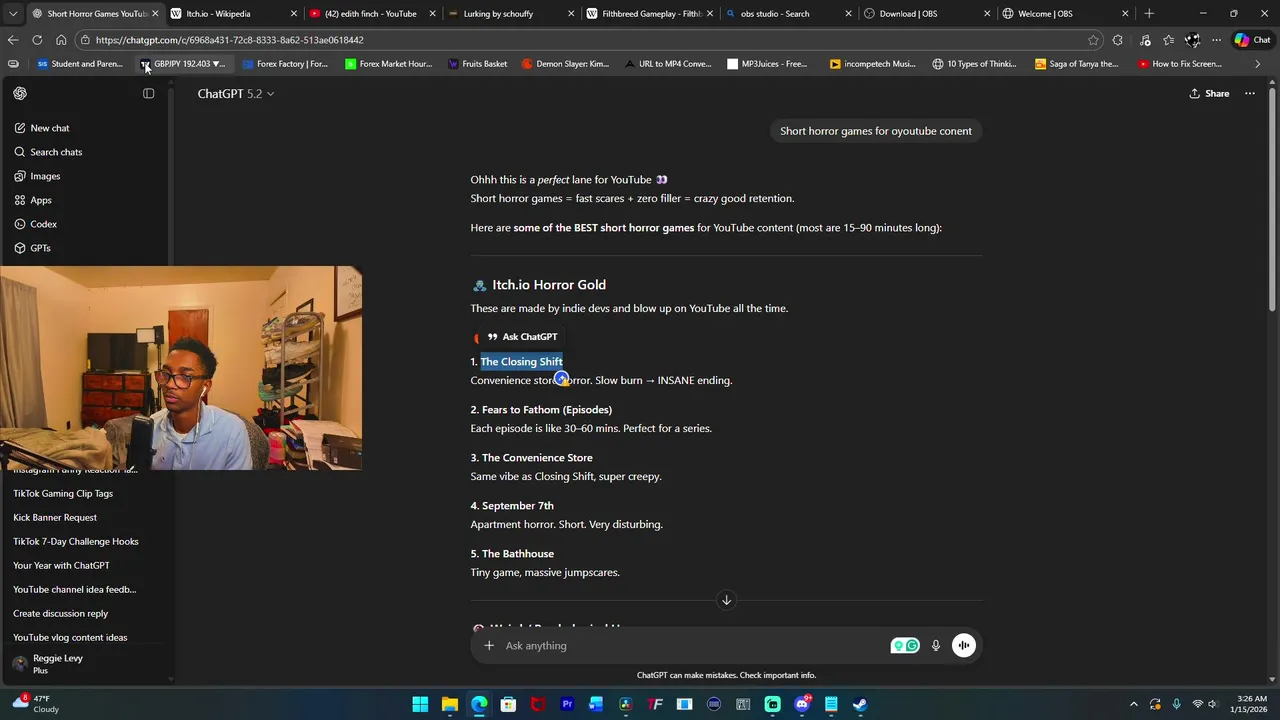Go back to previous page
The image size is (1280, 720).
pos(13,40)
